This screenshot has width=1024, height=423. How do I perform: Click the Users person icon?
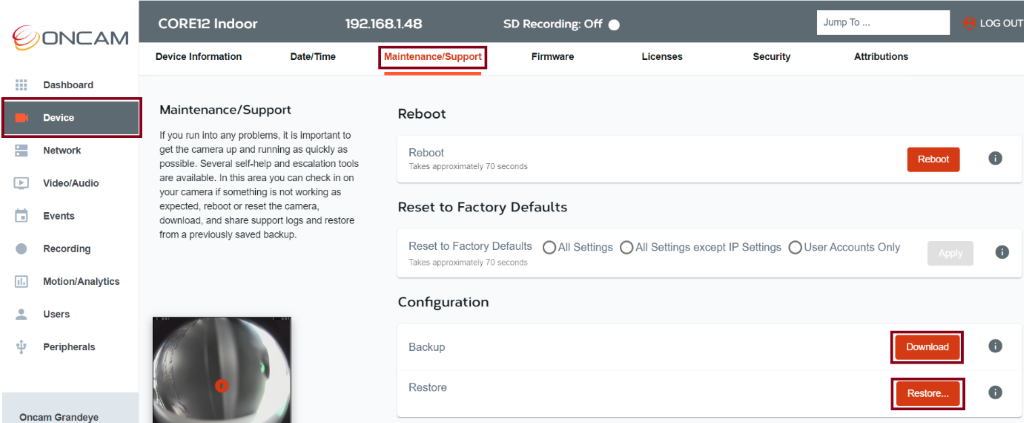coord(22,314)
